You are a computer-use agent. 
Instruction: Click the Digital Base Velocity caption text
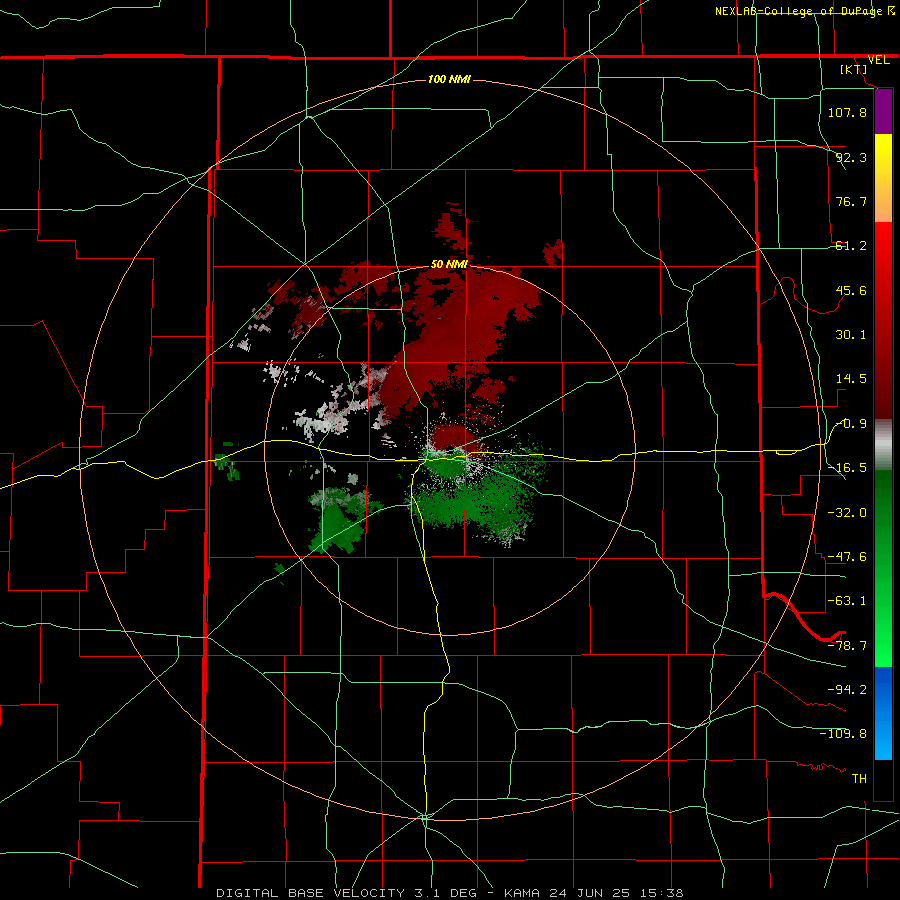point(449,893)
